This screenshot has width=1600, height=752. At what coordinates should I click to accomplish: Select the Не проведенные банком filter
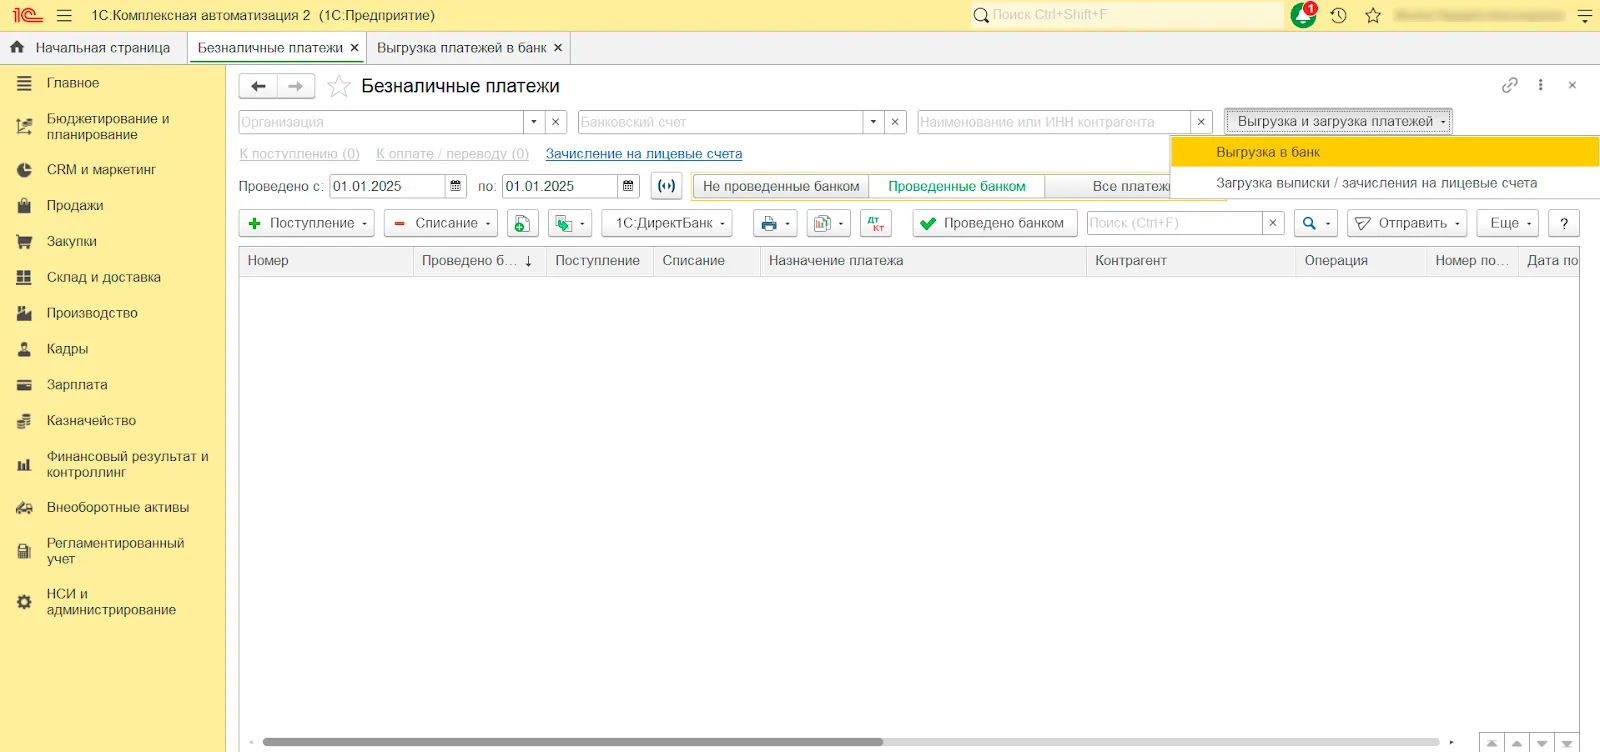pyautogui.click(x=780, y=186)
